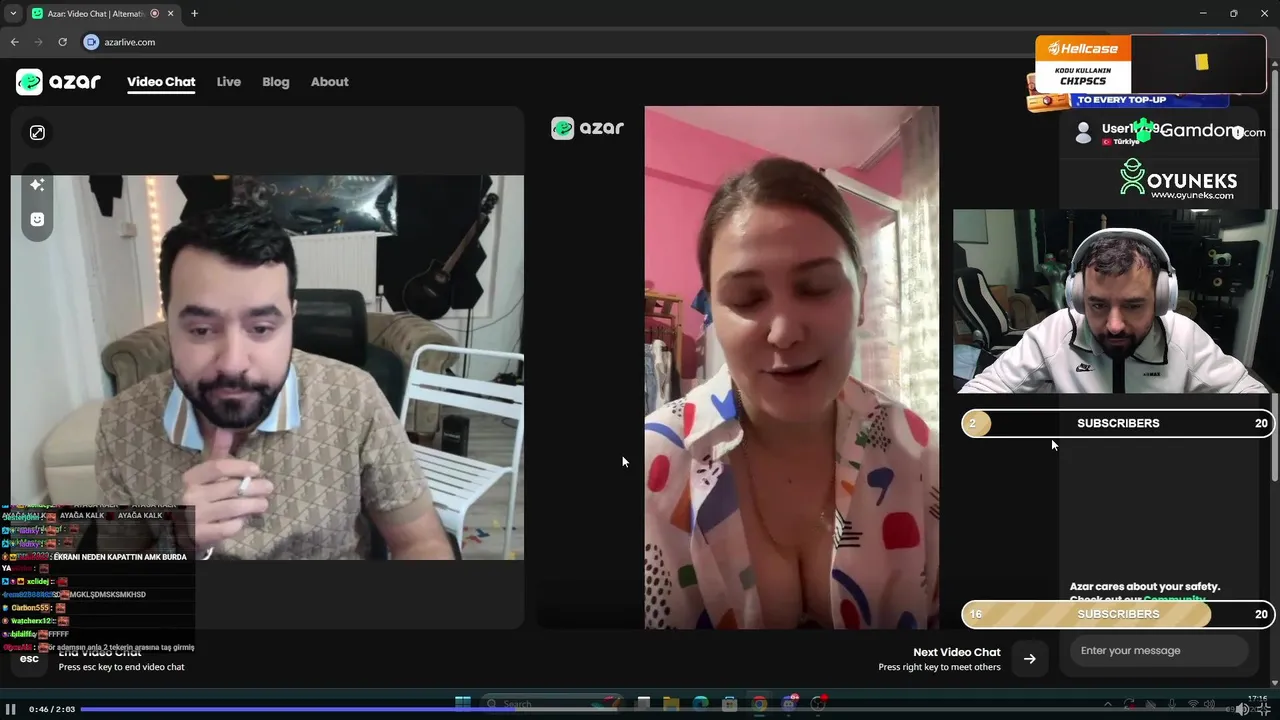
Task: Click the system tray chevron in taskbar
Action: 1107,704
